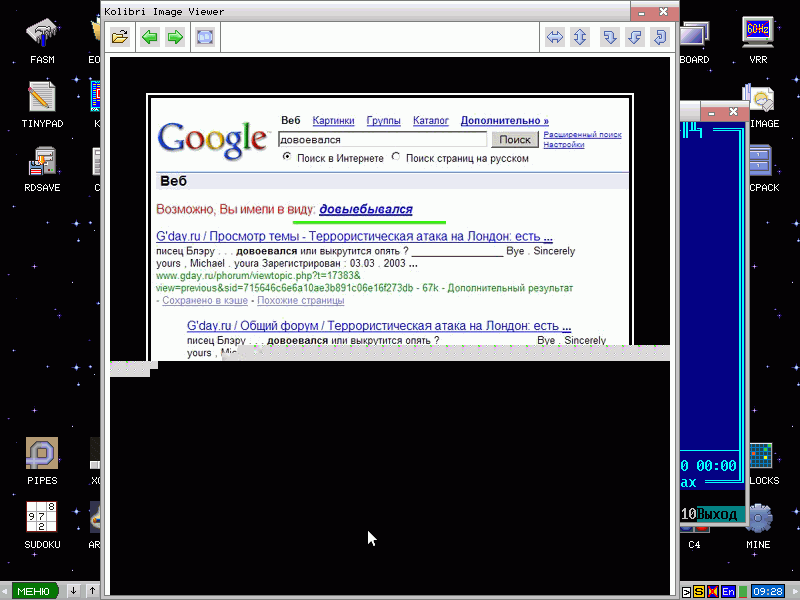Go to previous image with left green arrow
This screenshot has width=800, height=600.
tap(149, 38)
